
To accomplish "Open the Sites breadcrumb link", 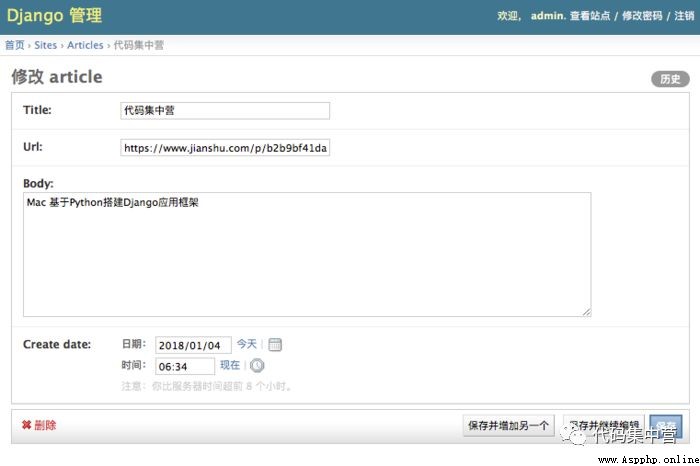I will pos(46,45).
